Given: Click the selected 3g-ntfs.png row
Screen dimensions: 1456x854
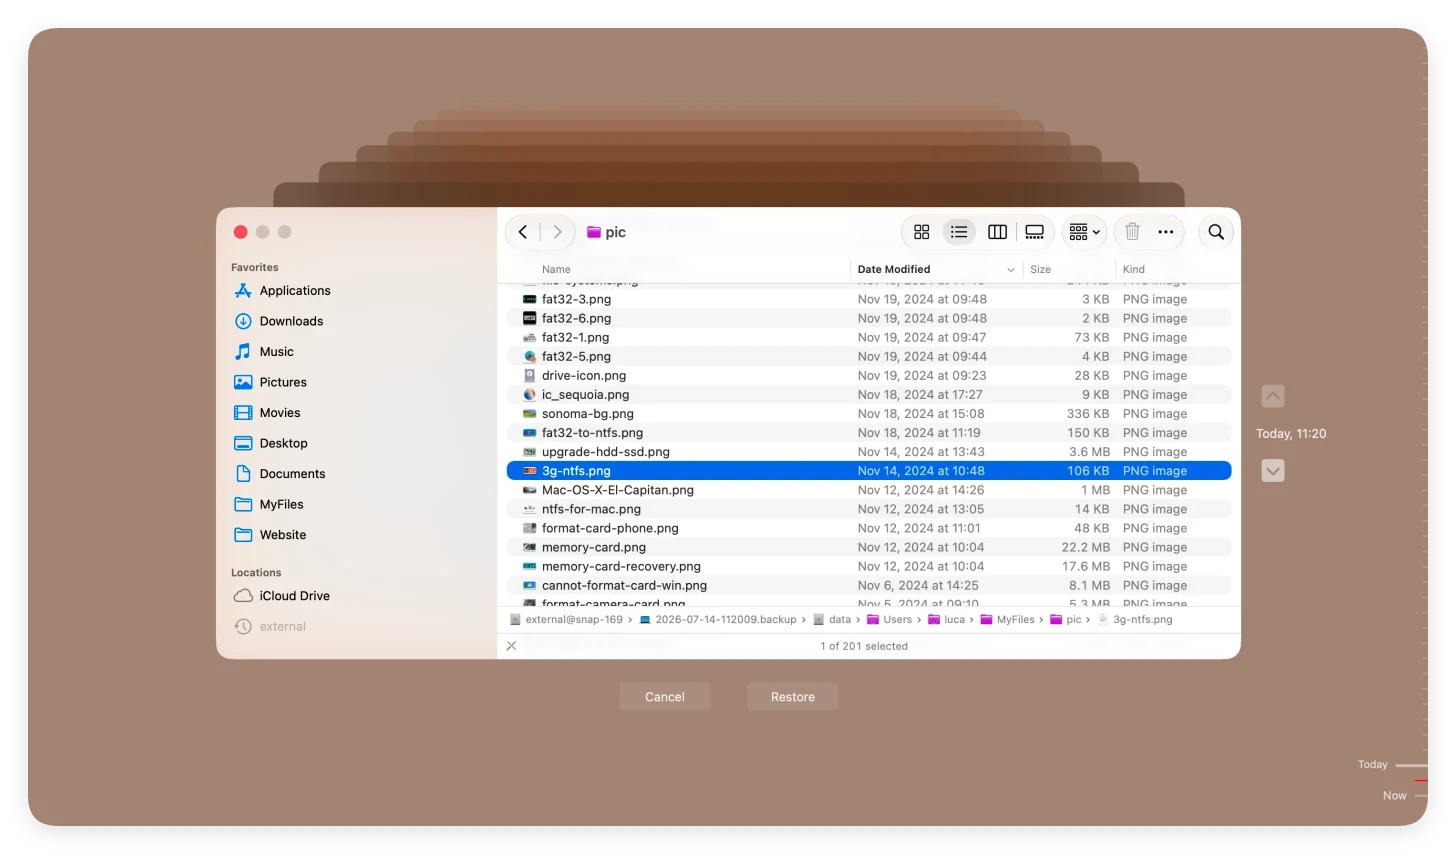Looking at the screenshot, I should coord(868,471).
